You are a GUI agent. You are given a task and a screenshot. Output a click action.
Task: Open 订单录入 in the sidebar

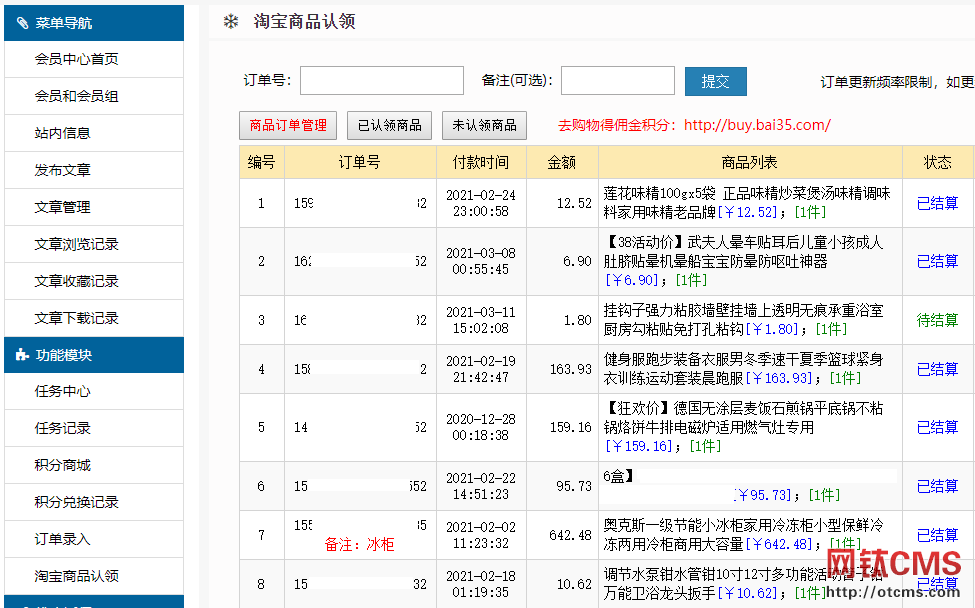tap(63, 539)
